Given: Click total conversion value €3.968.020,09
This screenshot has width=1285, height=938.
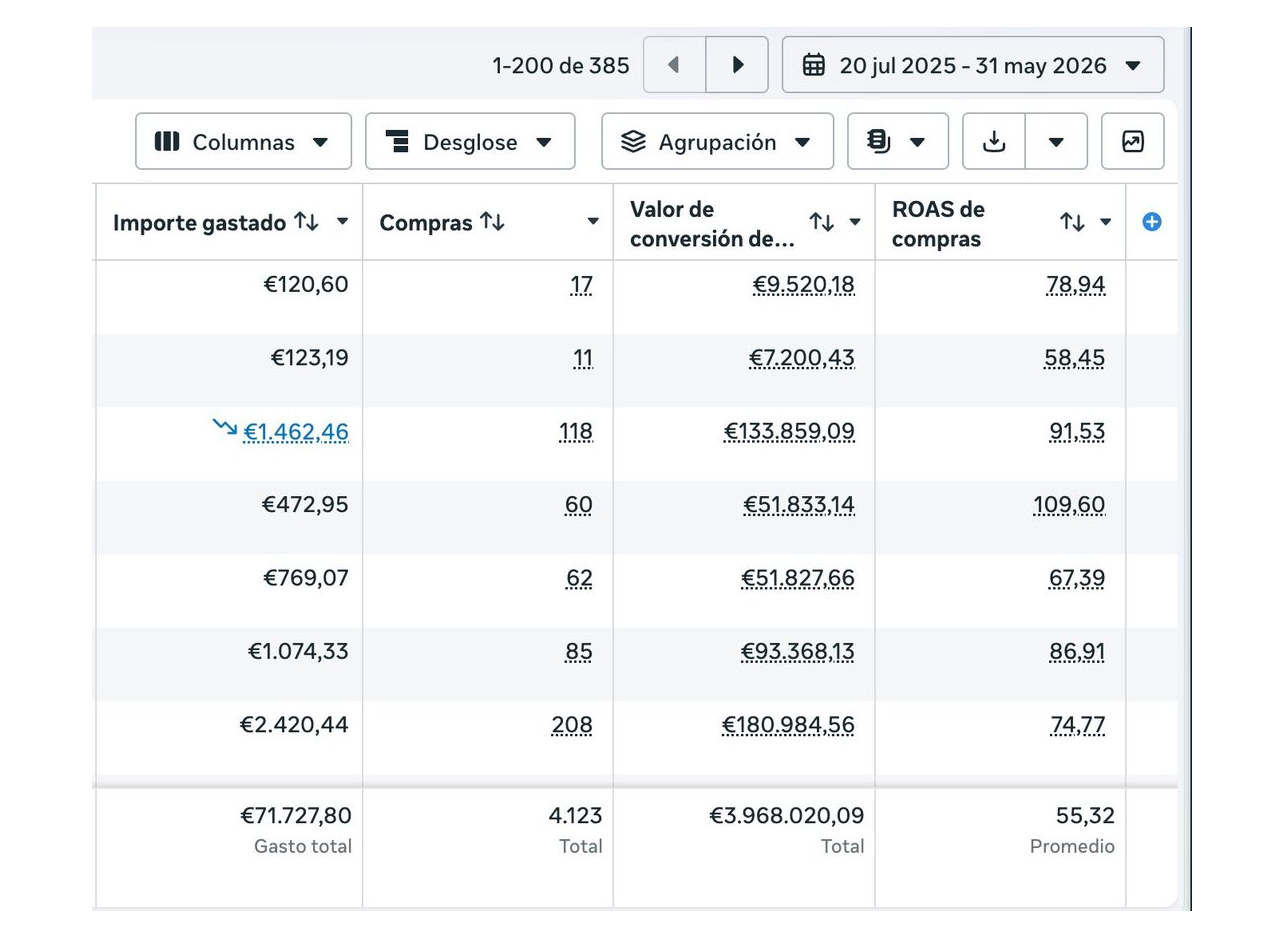Looking at the screenshot, I should [787, 816].
